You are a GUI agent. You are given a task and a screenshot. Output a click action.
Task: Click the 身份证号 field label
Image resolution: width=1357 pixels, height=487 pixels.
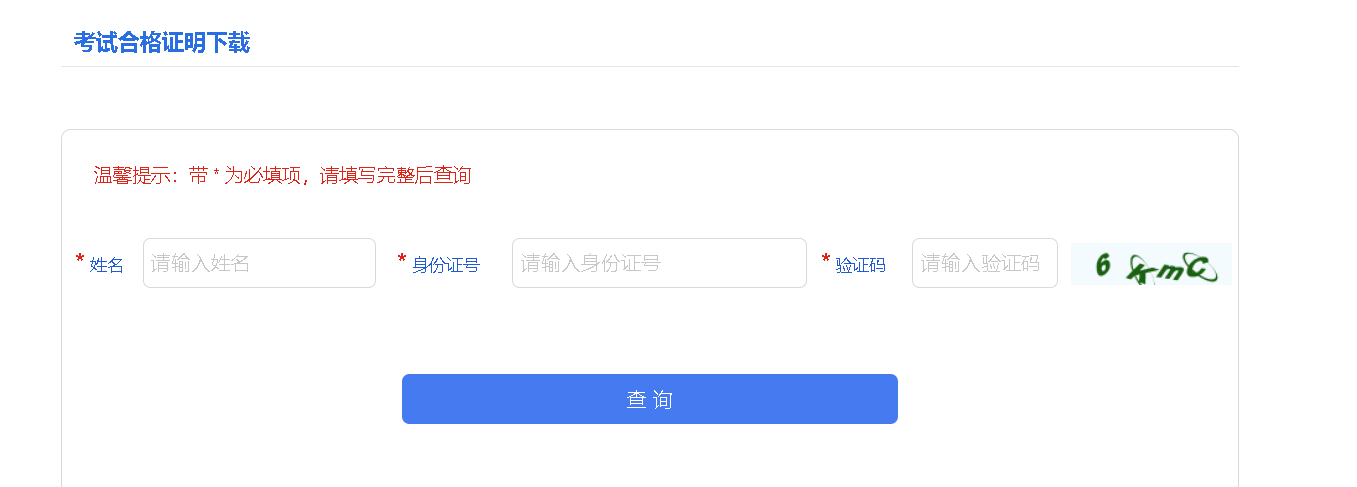446,265
